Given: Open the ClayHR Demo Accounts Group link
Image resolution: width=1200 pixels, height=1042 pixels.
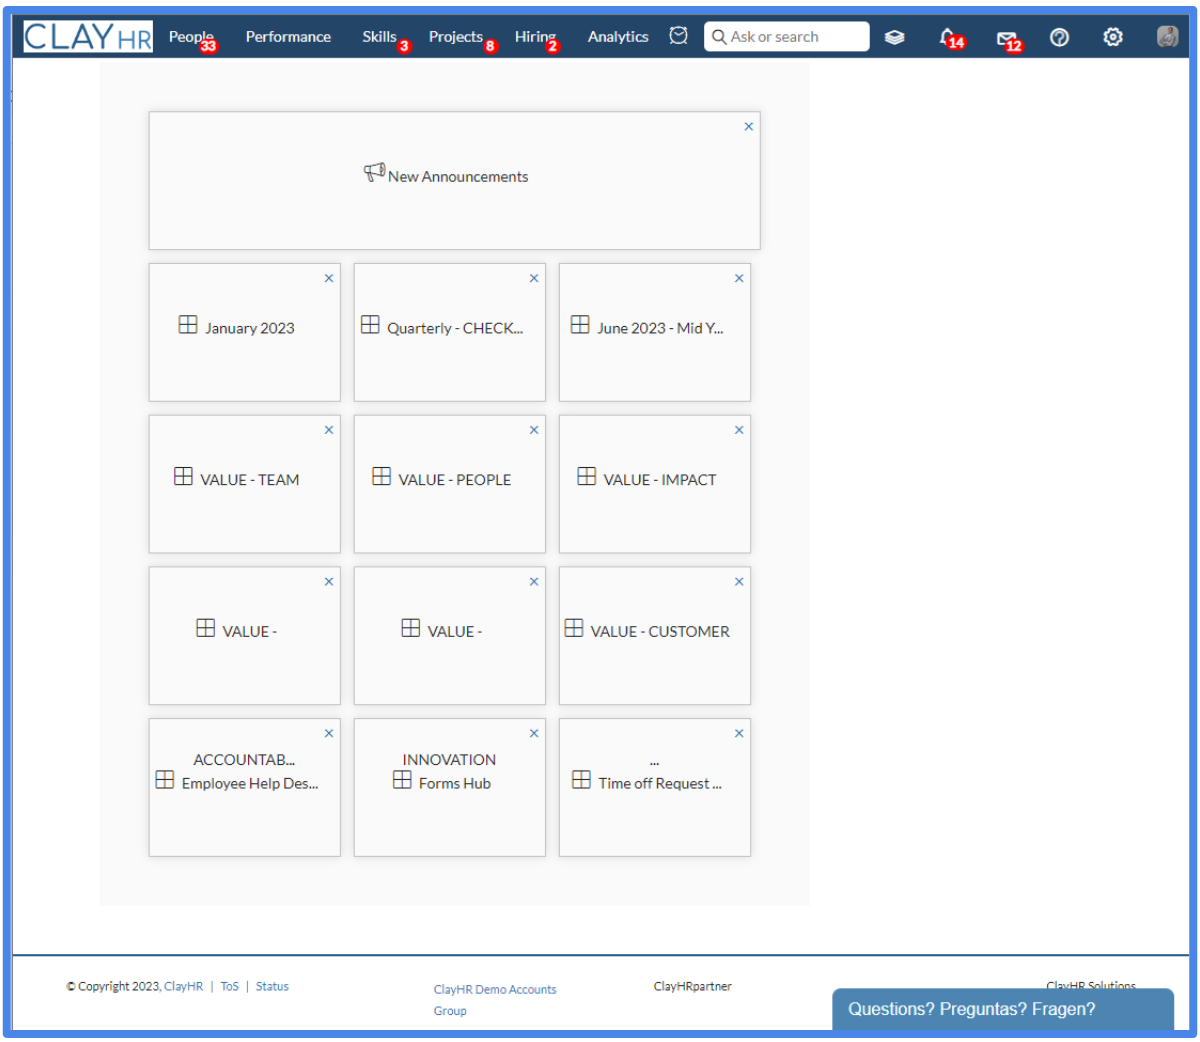Looking at the screenshot, I should coord(495,1000).
